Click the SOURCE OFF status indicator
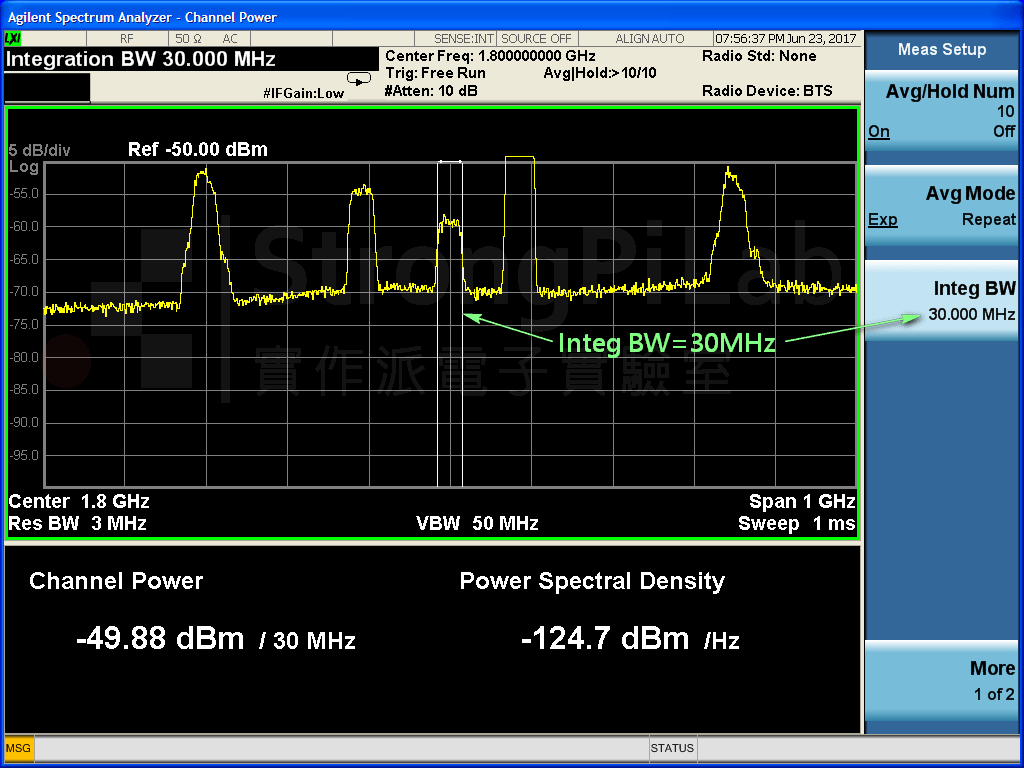Viewport: 1024px width, 768px height. point(536,39)
